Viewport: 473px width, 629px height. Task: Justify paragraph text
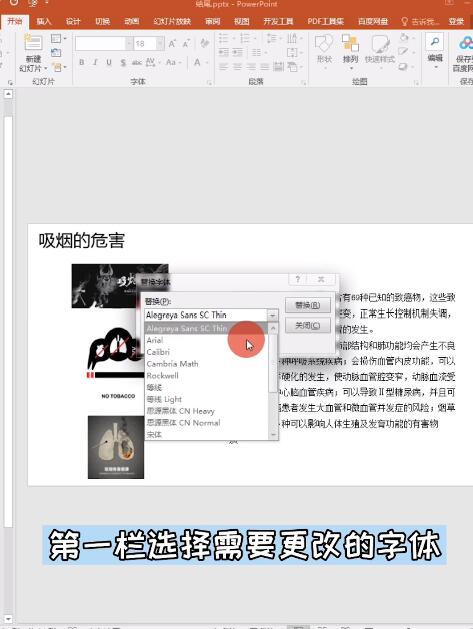pos(265,67)
